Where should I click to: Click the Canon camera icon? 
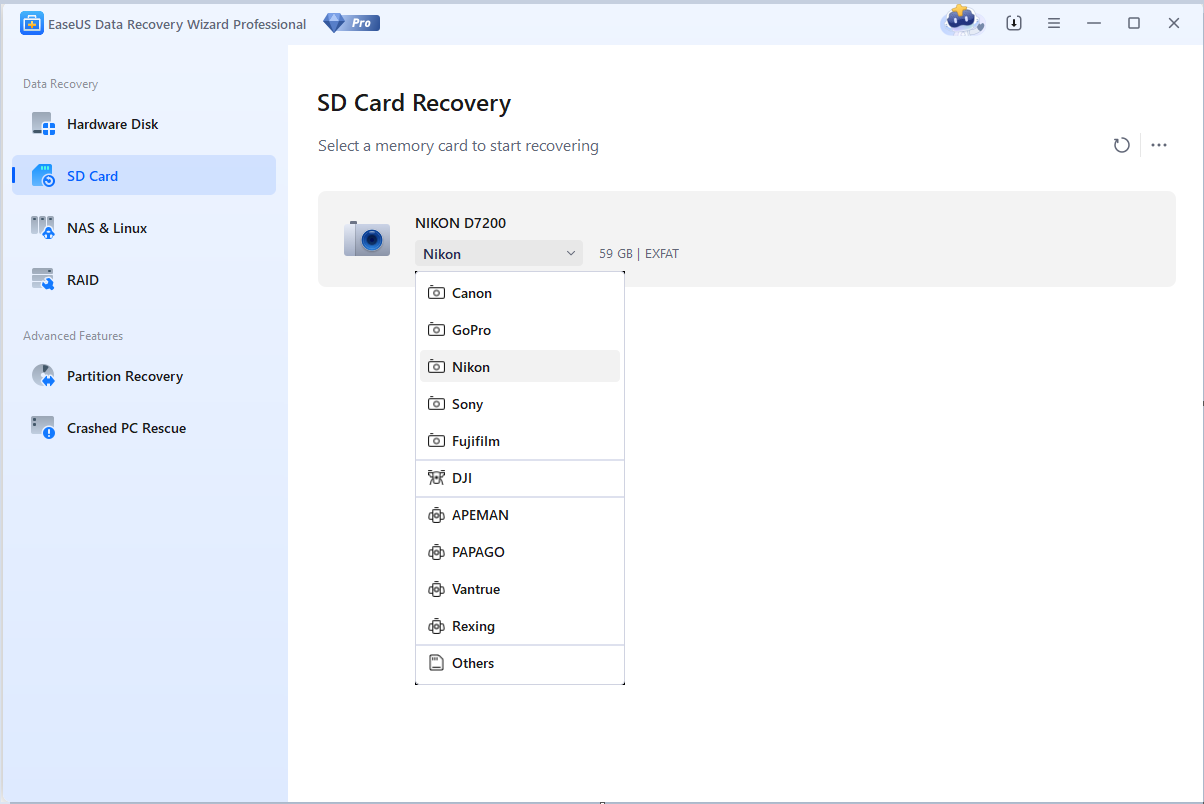click(x=436, y=293)
